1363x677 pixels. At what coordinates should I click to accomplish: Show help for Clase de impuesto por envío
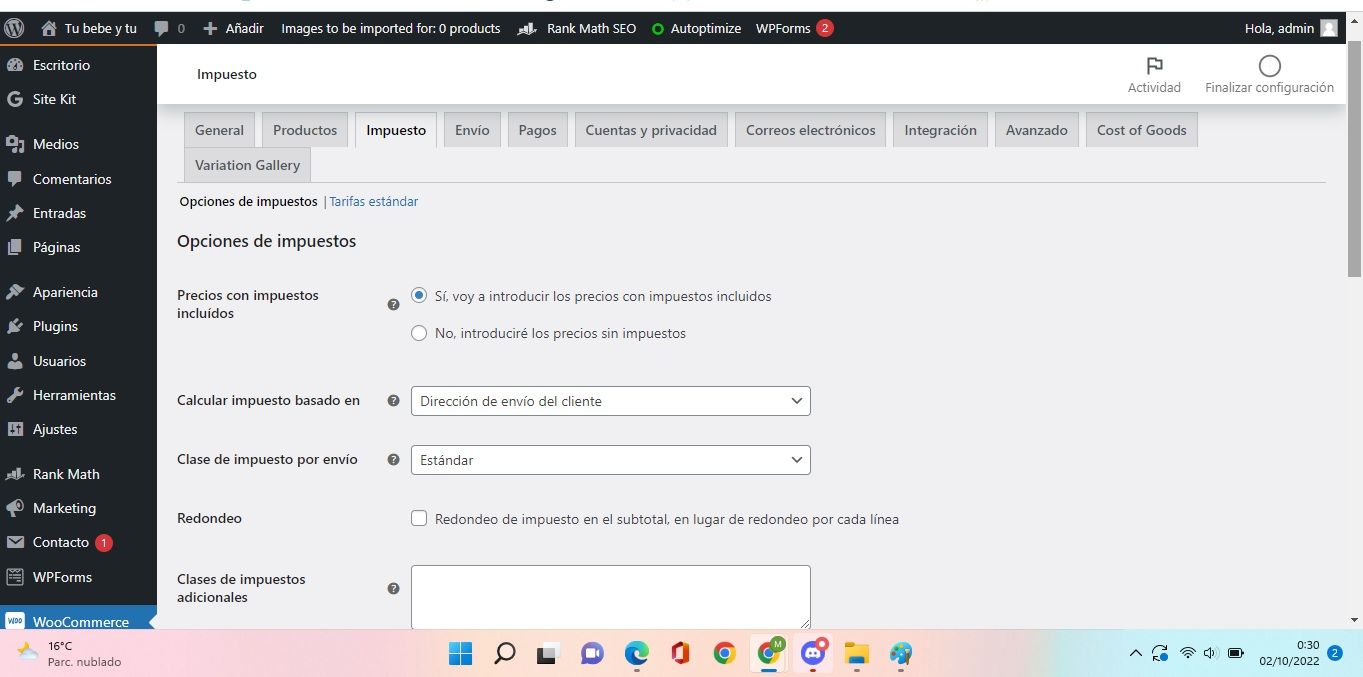393,459
